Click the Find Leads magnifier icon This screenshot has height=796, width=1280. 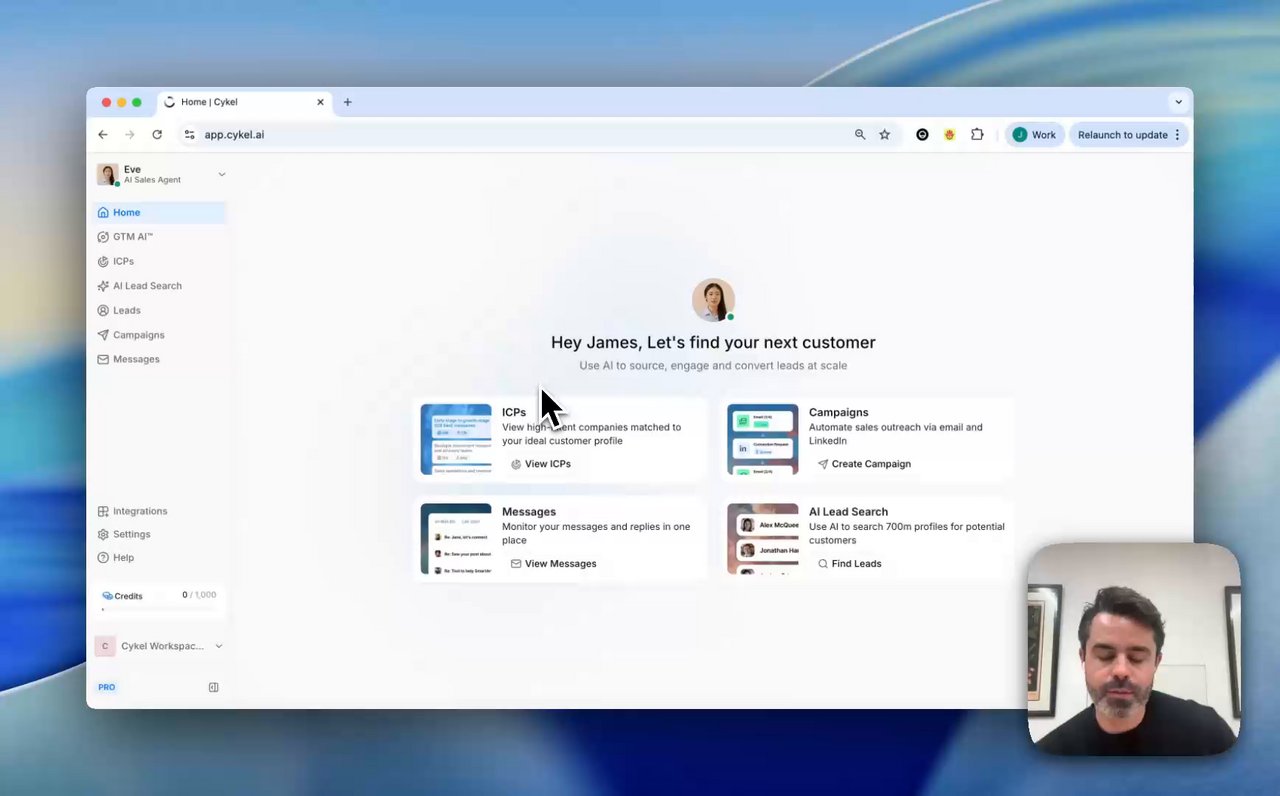pos(823,564)
